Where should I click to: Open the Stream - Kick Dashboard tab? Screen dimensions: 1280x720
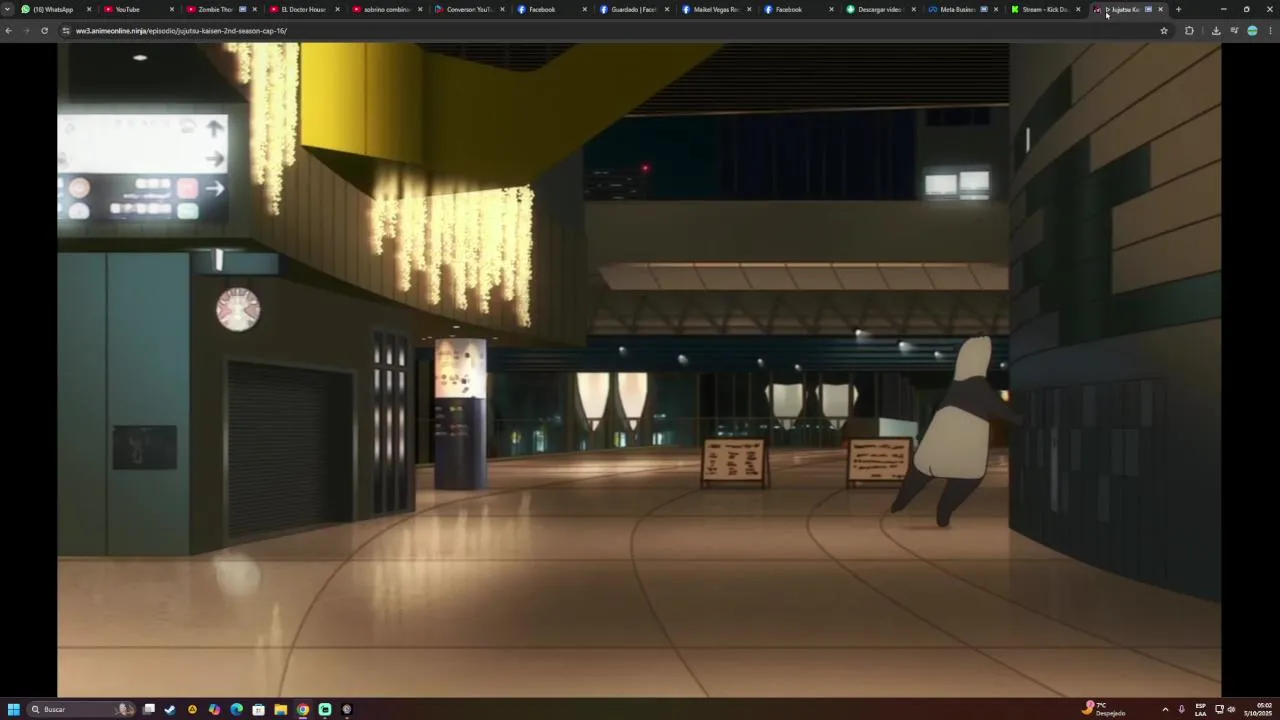tap(1045, 9)
